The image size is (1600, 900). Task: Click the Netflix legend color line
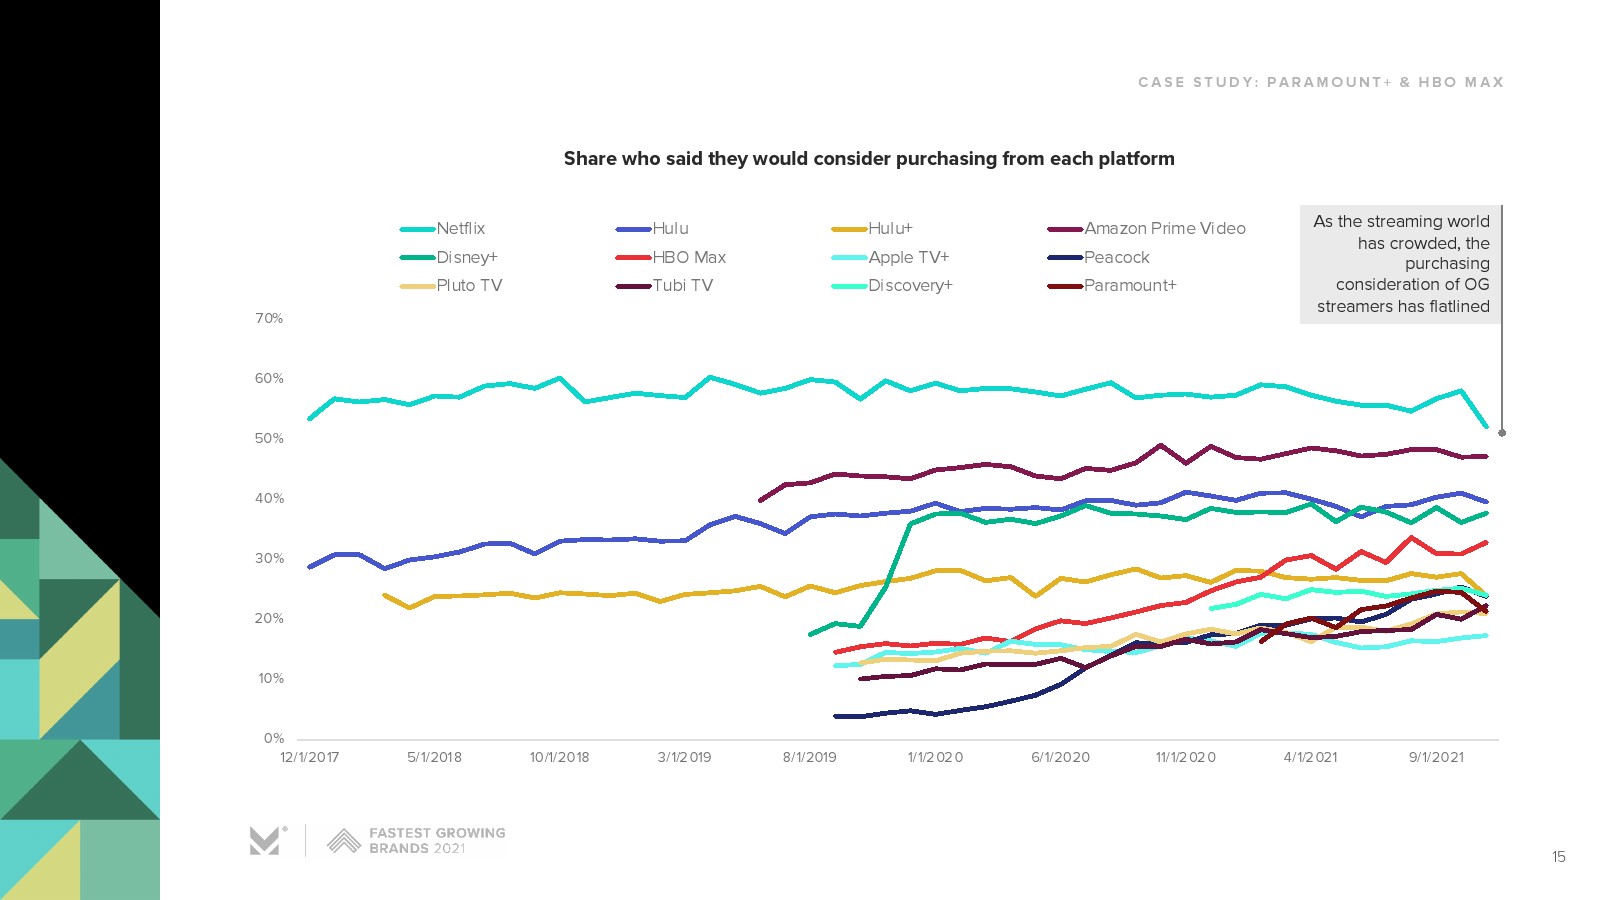(x=417, y=229)
